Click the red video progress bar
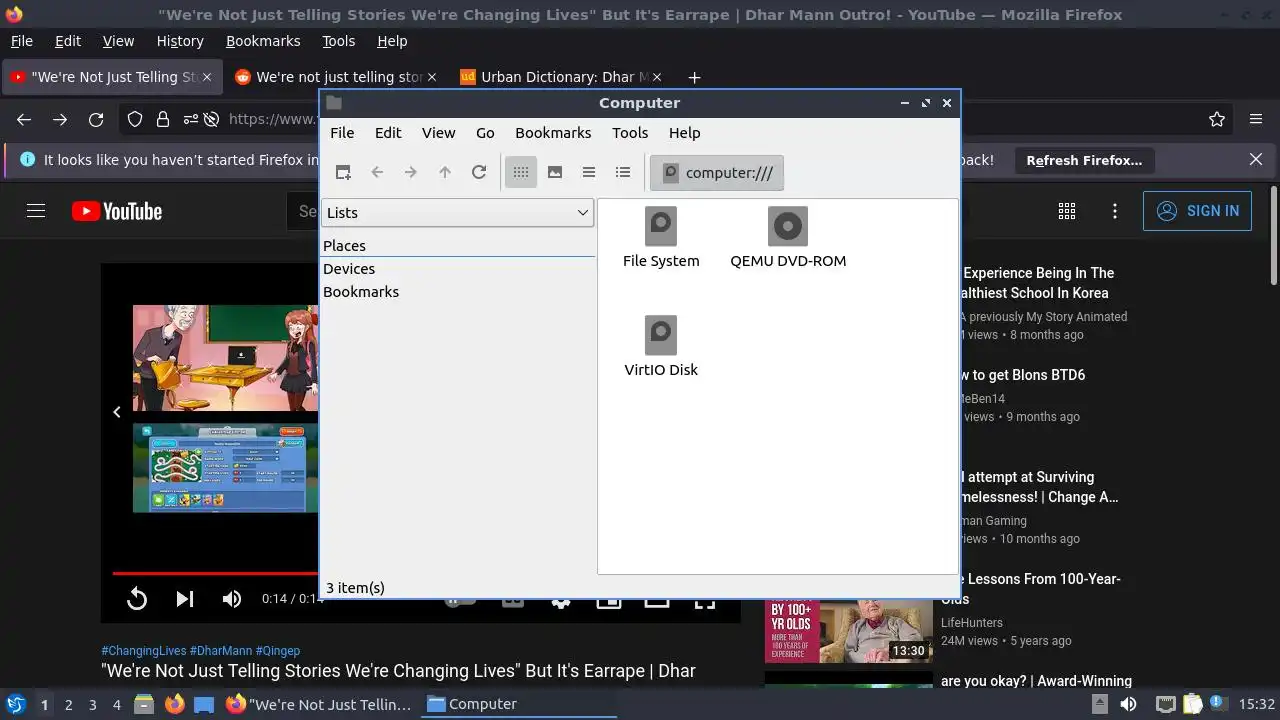The height and width of the screenshot is (720, 1280). point(215,573)
